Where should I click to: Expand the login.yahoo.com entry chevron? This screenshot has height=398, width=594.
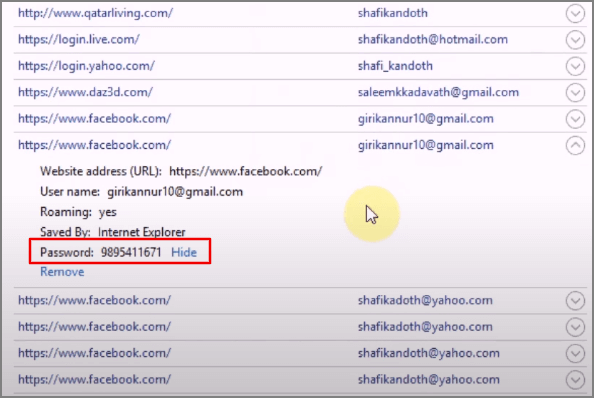tap(575, 66)
